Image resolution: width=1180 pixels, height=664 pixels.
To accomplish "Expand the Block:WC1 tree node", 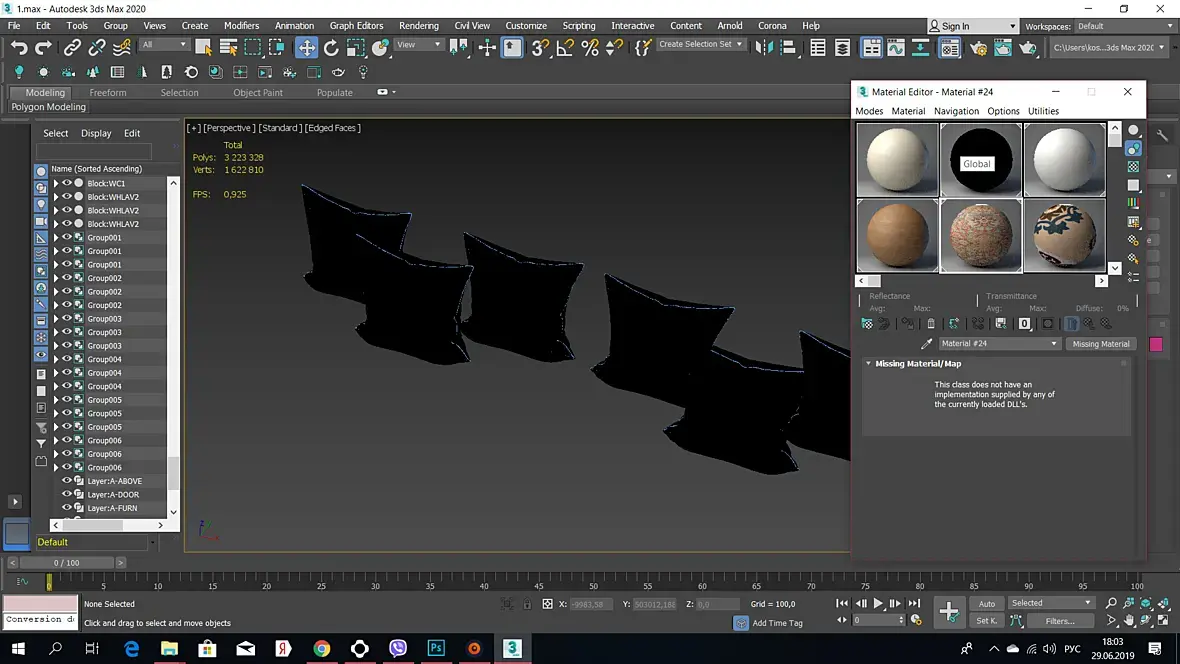I will 56,184.
